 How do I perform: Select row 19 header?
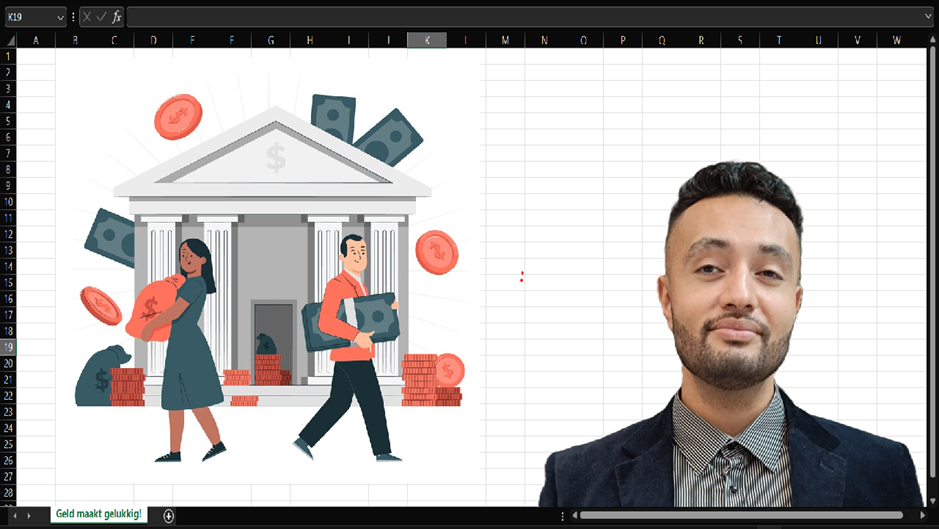click(9, 347)
